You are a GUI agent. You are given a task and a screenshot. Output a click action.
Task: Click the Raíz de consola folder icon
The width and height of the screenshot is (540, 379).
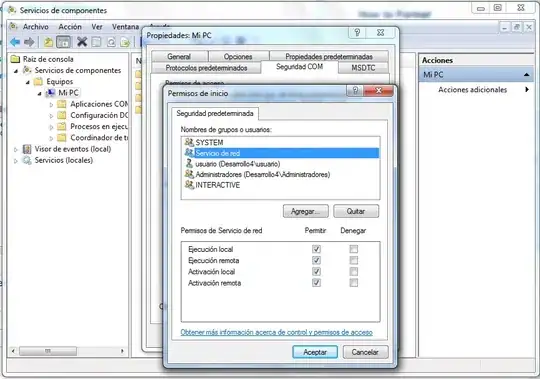pyautogui.click(x=15, y=59)
